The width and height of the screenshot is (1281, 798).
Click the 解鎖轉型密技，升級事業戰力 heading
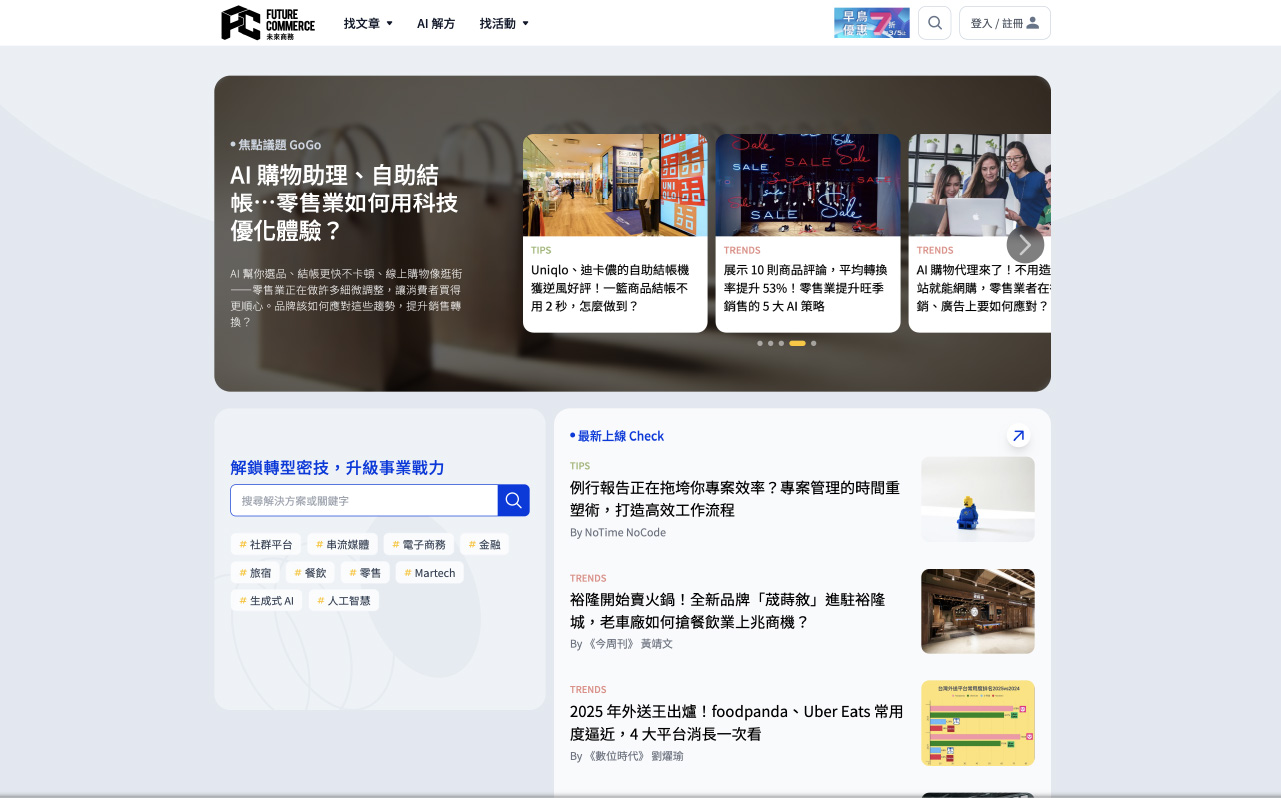tap(337, 467)
